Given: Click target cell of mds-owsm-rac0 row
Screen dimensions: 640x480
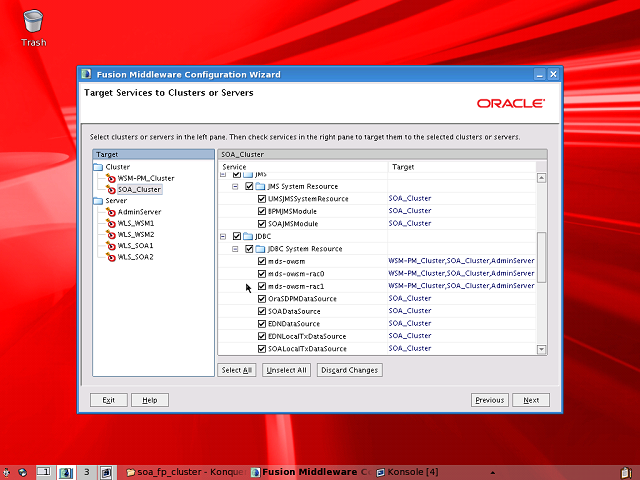Looking at the screenshot, I should coord(461,273).
